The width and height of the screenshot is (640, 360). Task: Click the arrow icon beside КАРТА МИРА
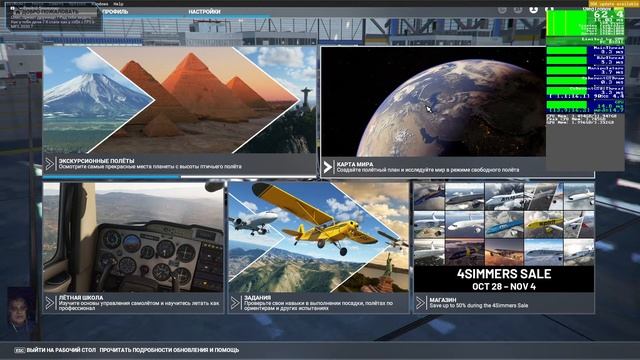[327, 167]
